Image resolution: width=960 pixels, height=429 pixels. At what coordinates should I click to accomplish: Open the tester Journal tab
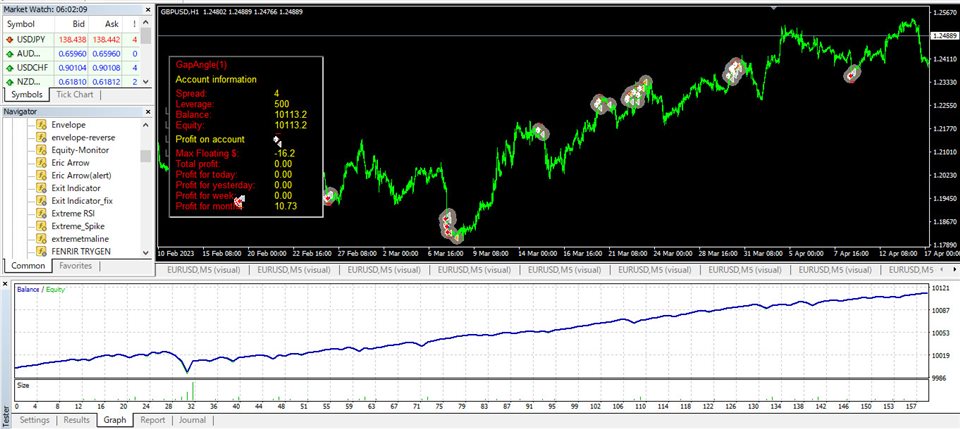click(192, 420)
